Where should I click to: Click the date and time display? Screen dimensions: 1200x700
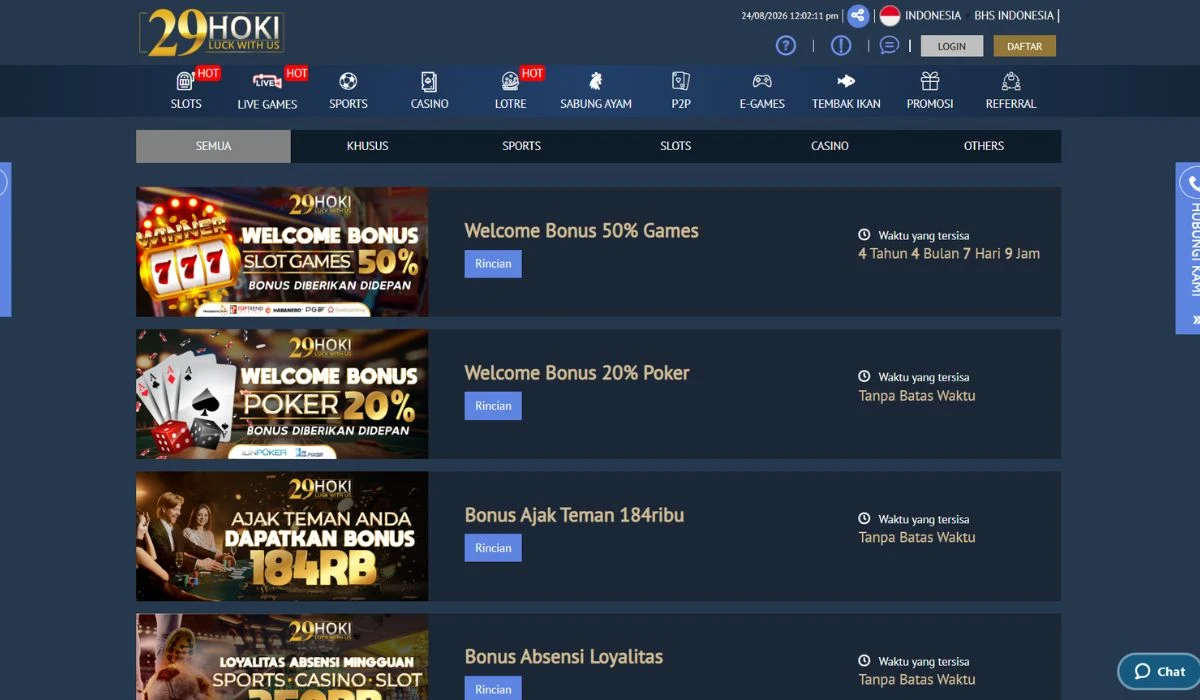click(790, 16)
